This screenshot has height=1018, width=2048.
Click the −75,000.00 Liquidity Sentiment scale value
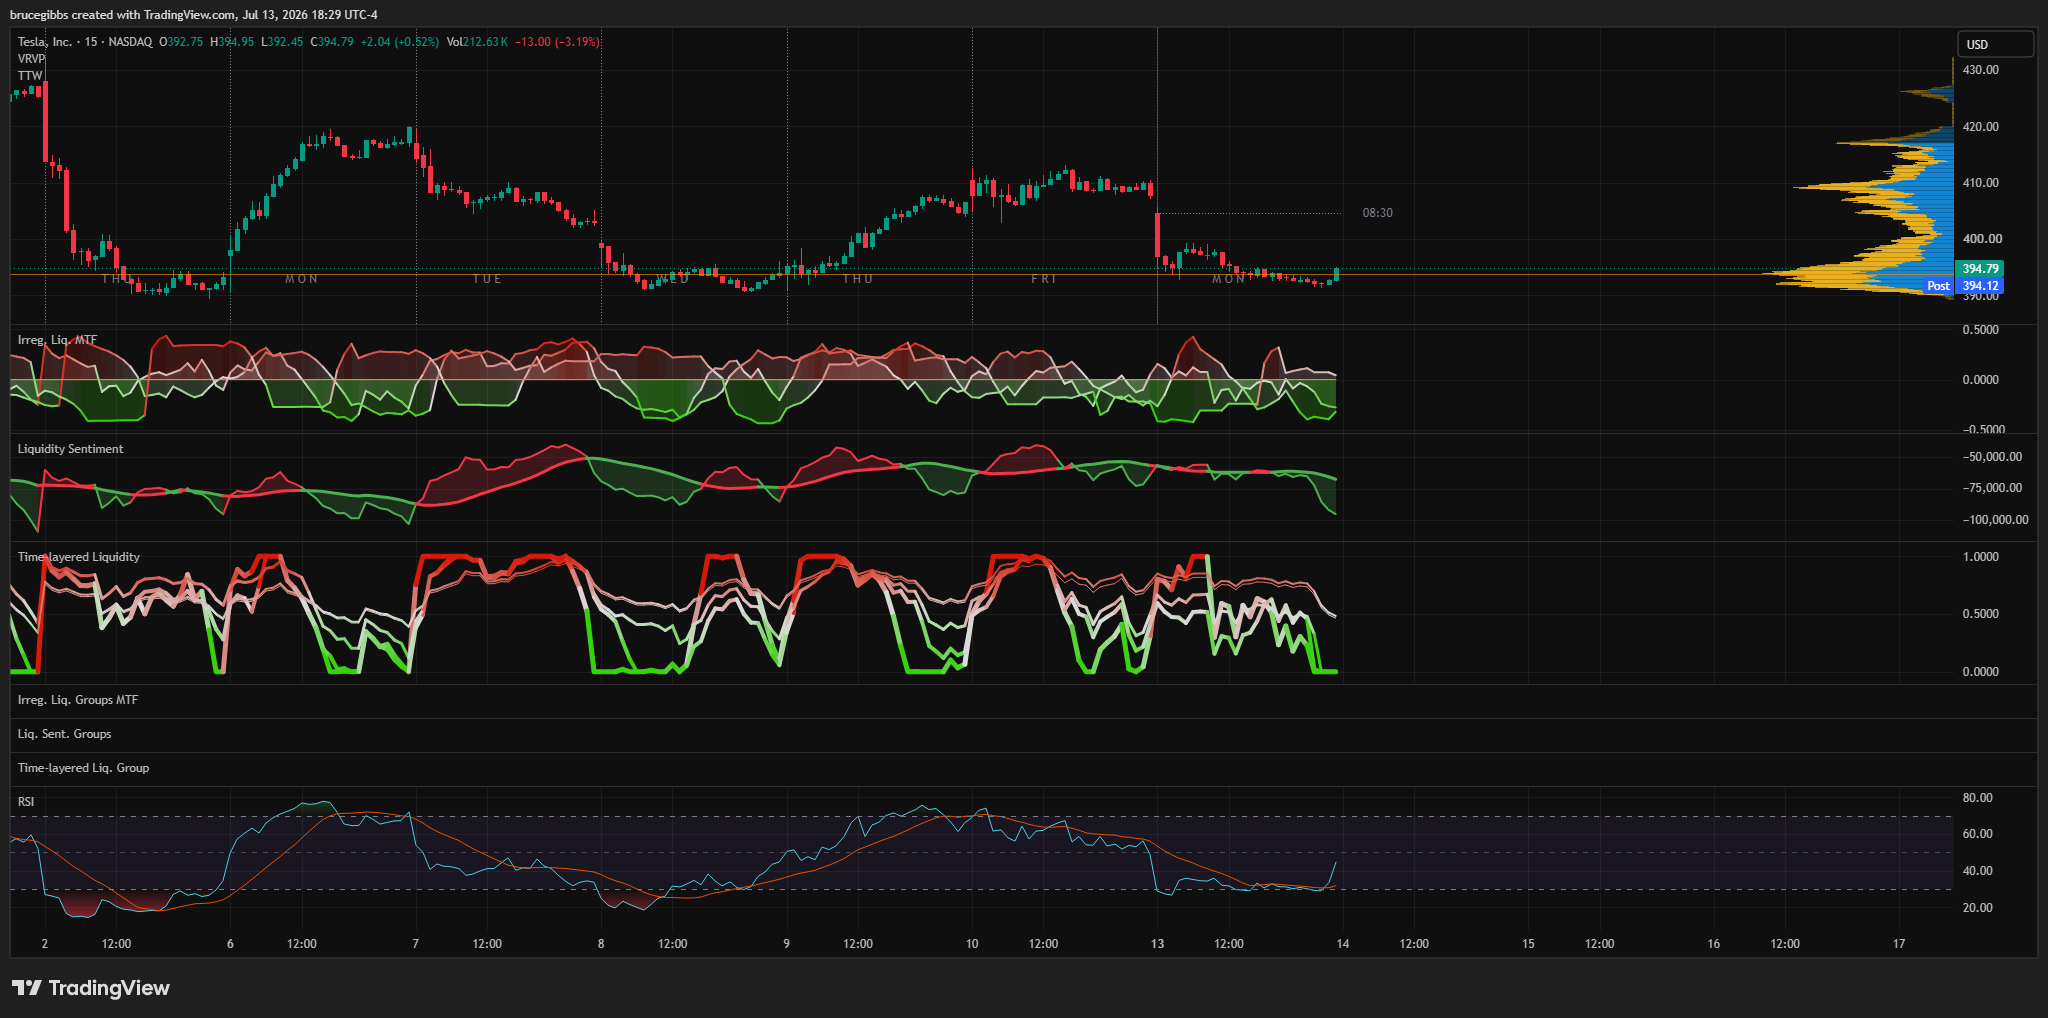coord(1992,488)
